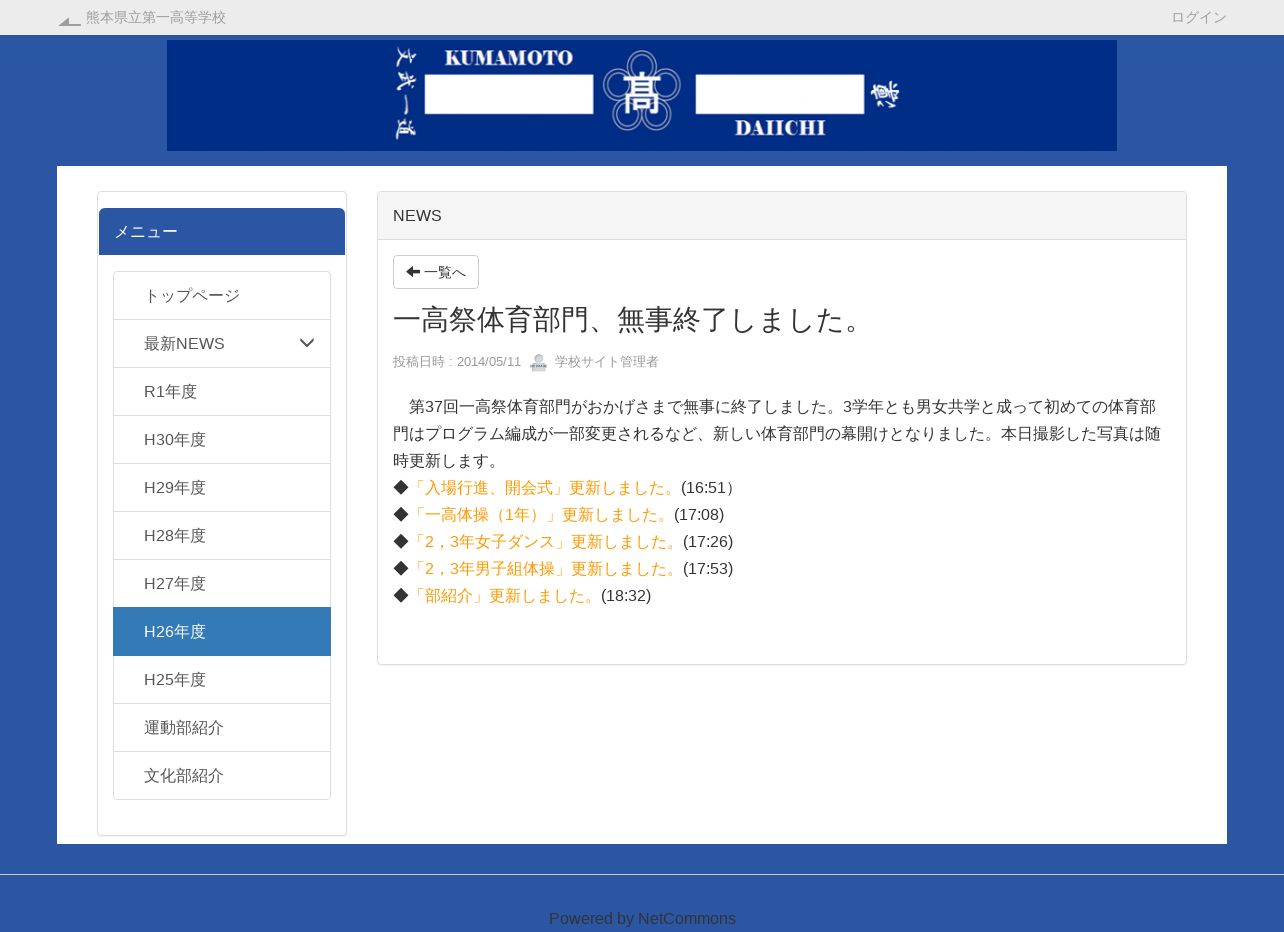Open the 「2，3年女子ダンス」更新しました link
This screenshot has height=932, width=1284.
pos(545,542)
